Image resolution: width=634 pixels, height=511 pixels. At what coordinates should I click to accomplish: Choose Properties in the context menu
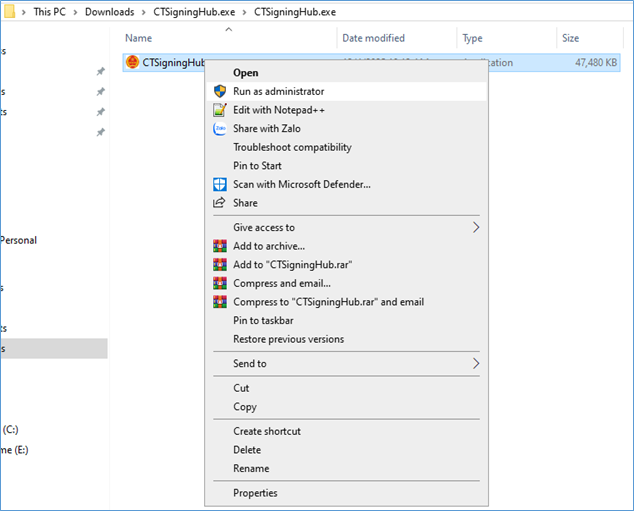coord(255,493)
